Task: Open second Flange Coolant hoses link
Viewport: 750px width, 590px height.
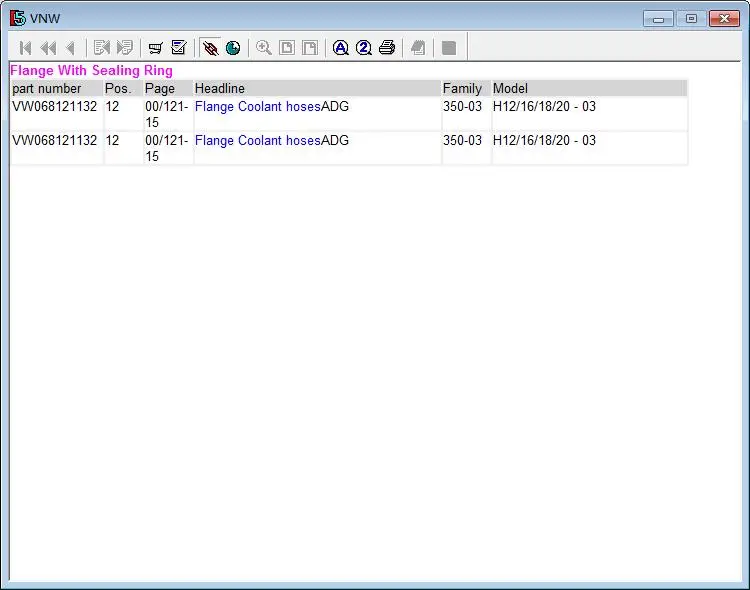Action: click(257, 140)
